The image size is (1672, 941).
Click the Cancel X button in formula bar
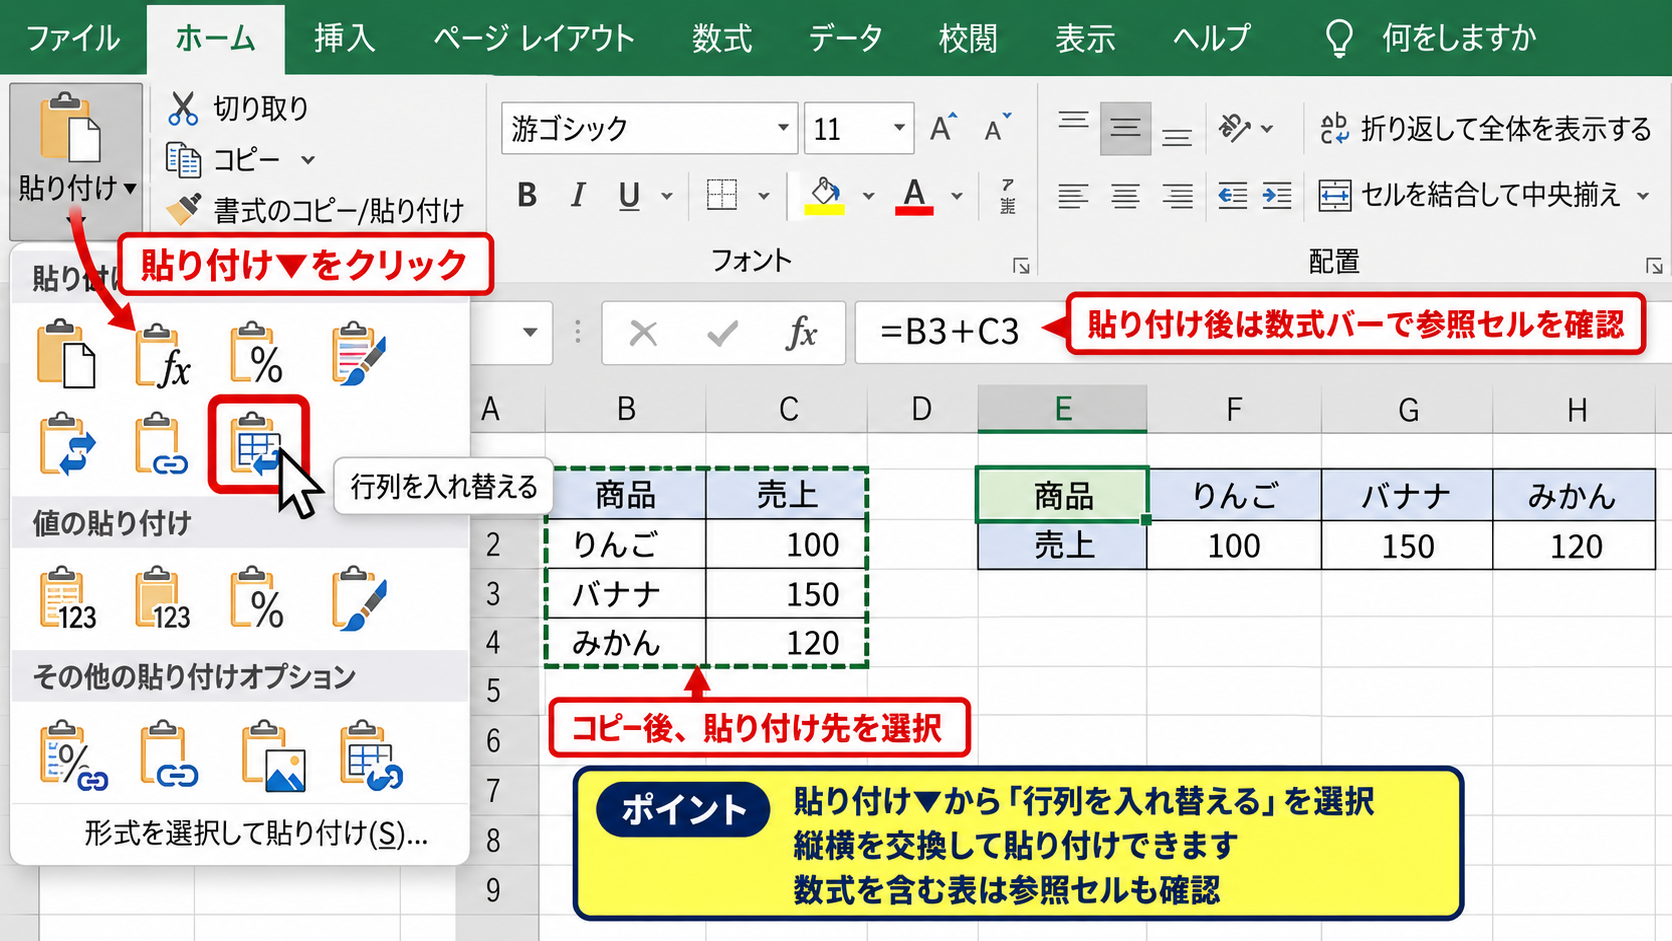[643, 332]
